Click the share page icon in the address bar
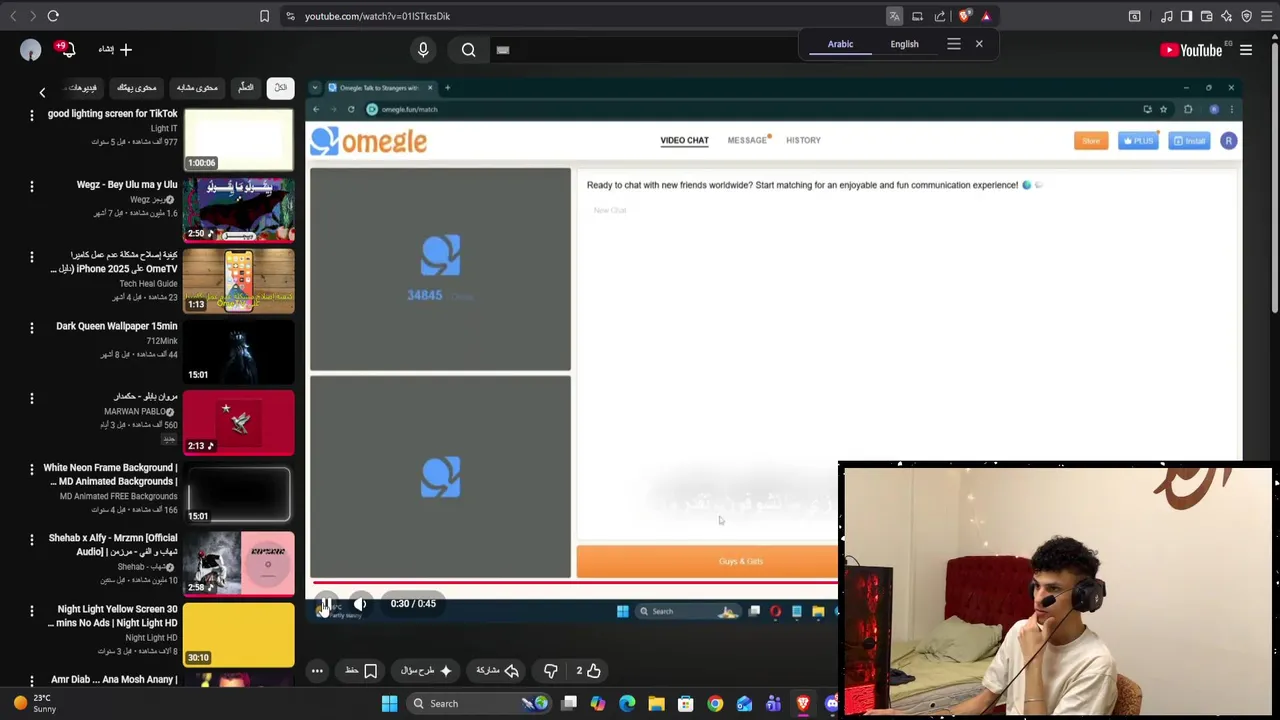This screenshot has height=720, width=1280. 940,16
